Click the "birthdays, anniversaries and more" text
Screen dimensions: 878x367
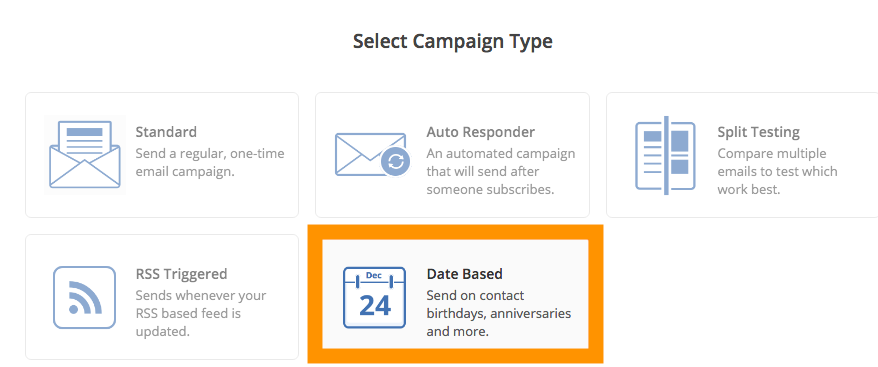click(499, 322)
